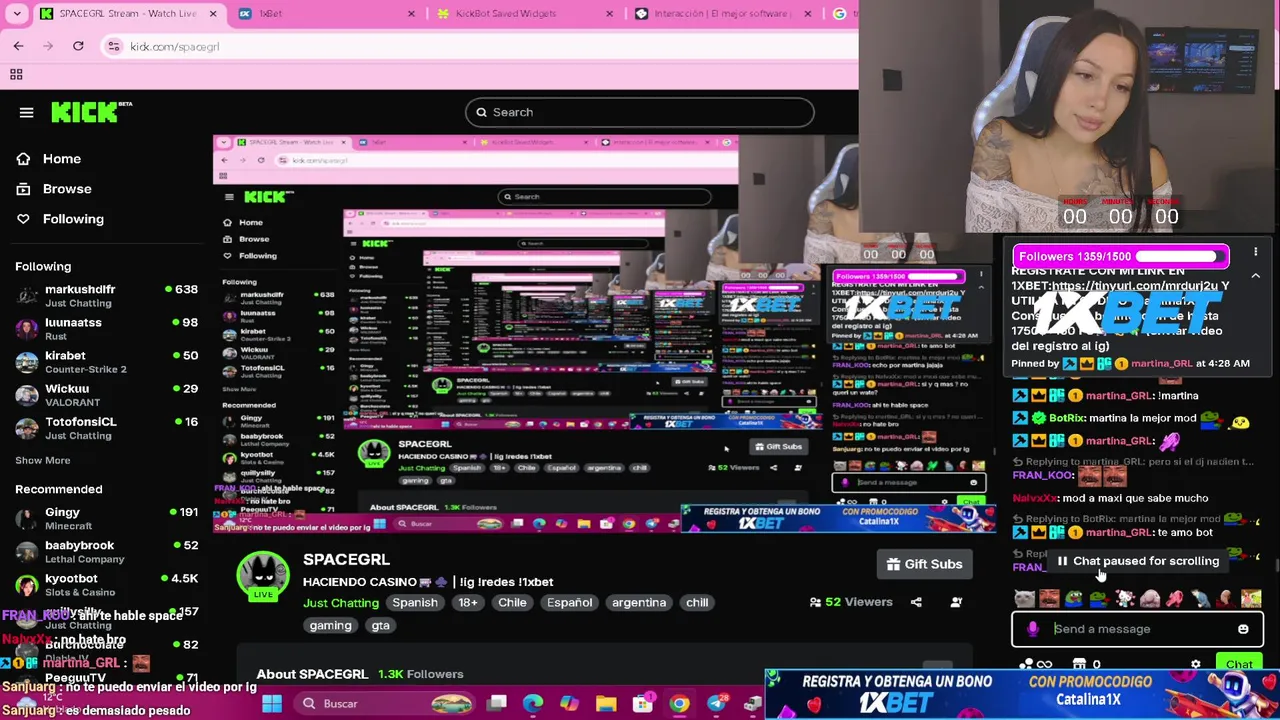Focus the Kick Search field
The height and width of the screenshot is (720, 1280).
click(640, 112)
